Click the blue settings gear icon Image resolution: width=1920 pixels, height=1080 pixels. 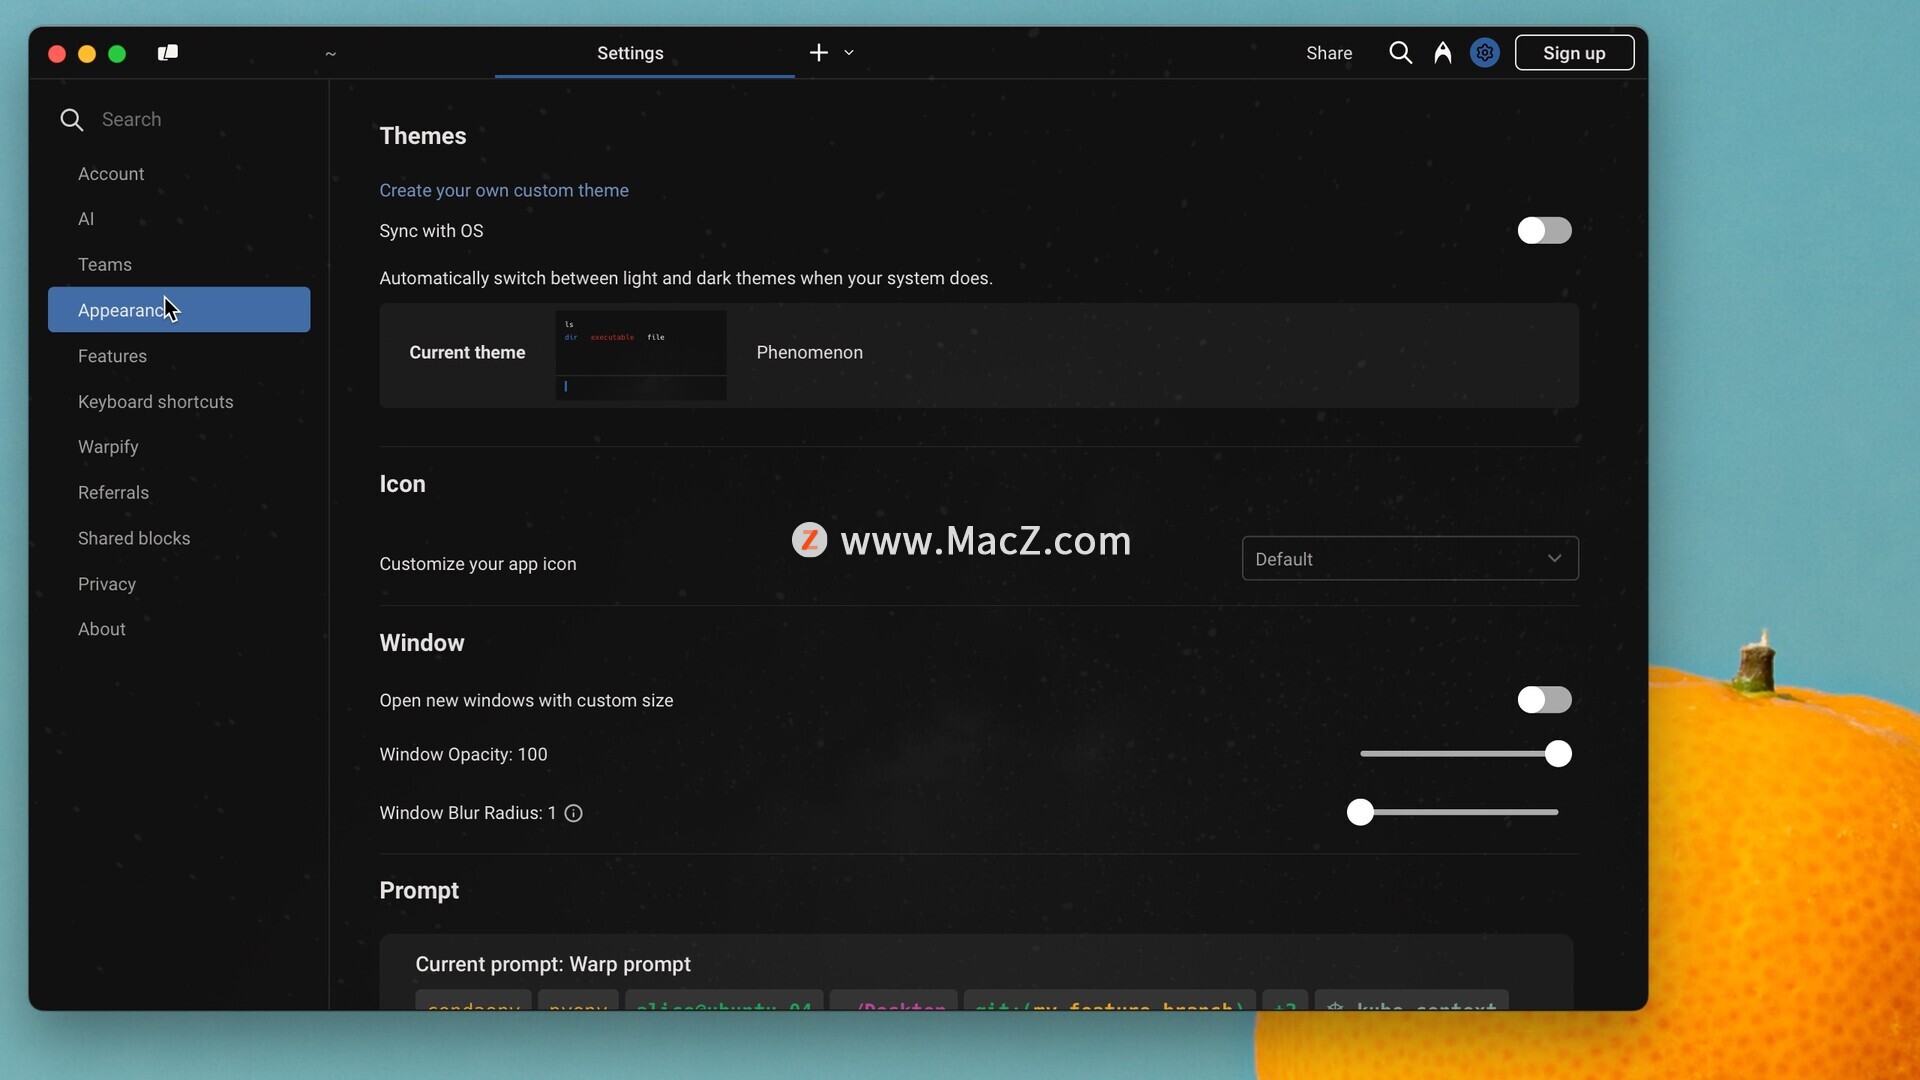pyautogui.click(x=1485, y=53)
